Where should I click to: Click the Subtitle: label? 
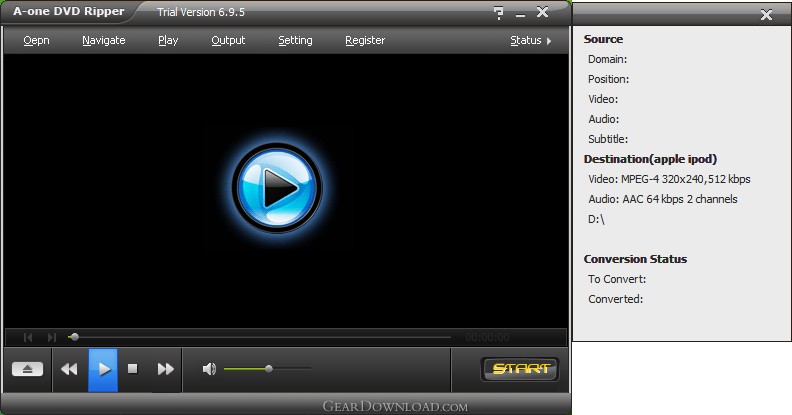[608, 139]
